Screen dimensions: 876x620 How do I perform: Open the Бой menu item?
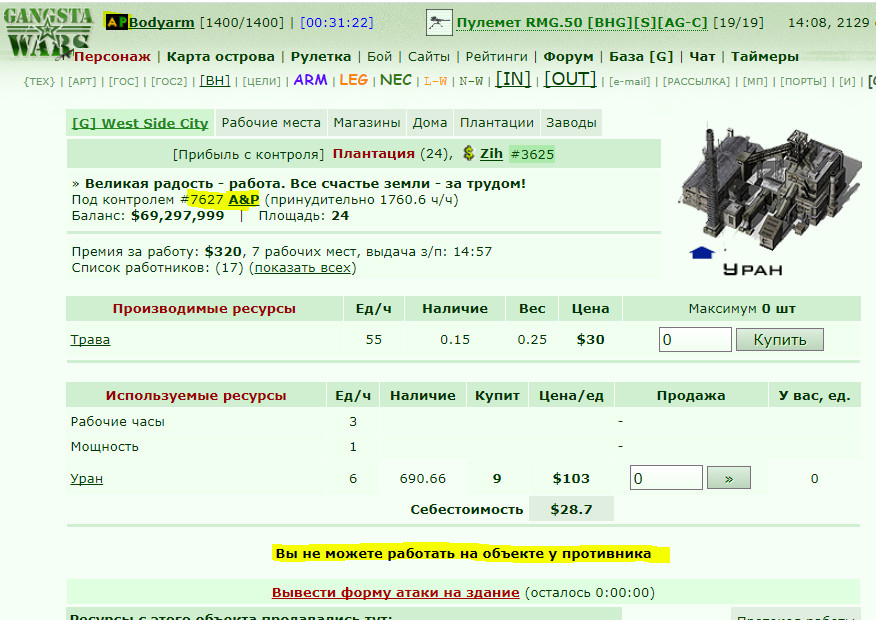379,56
